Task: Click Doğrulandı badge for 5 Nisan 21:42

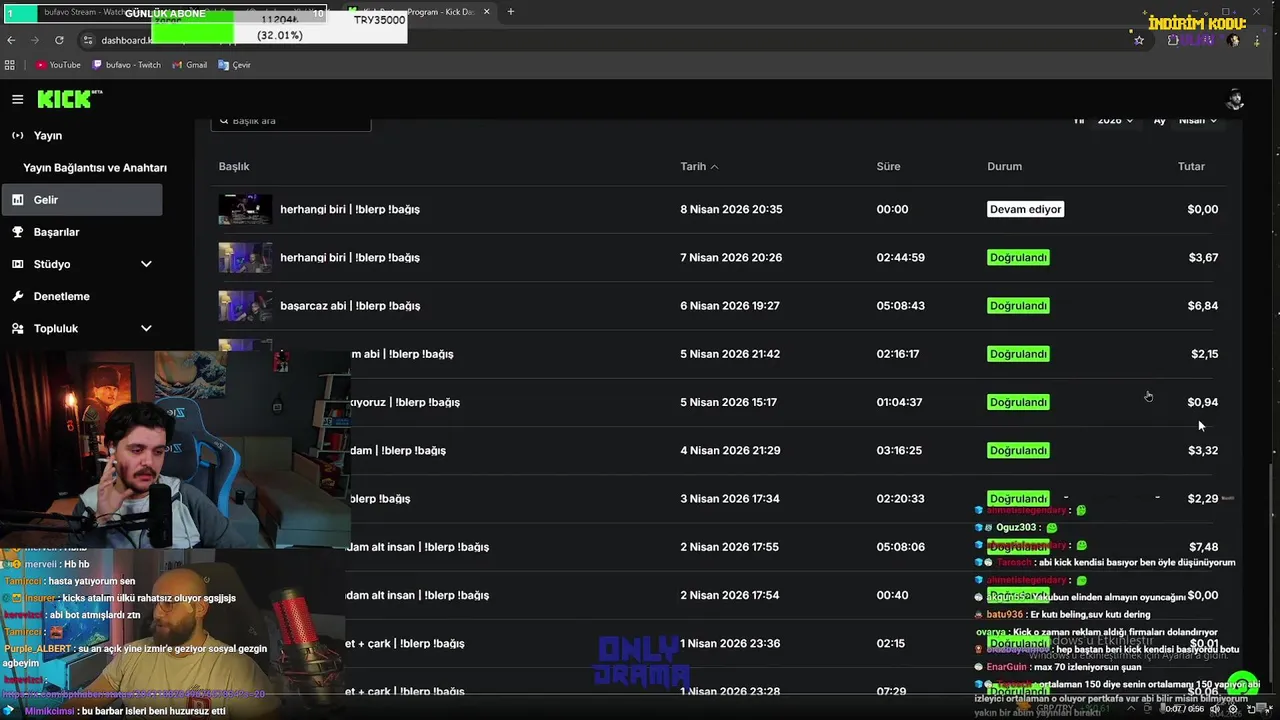Action: [1018, 354]
